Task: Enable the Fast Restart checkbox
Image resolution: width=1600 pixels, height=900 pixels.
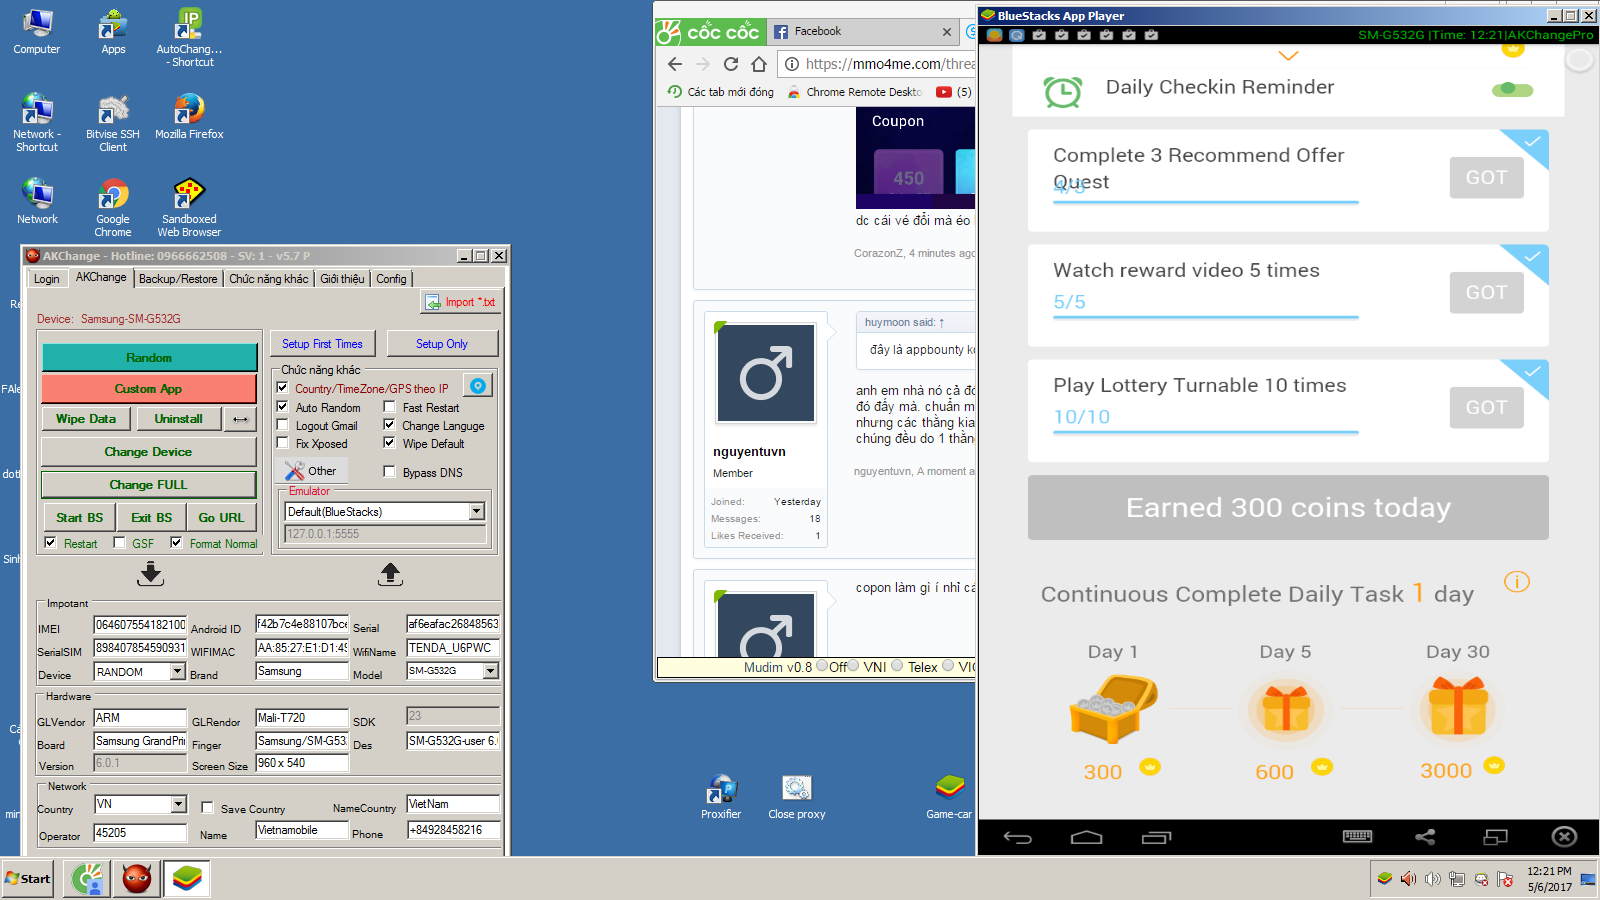Action: click(390, 407)
